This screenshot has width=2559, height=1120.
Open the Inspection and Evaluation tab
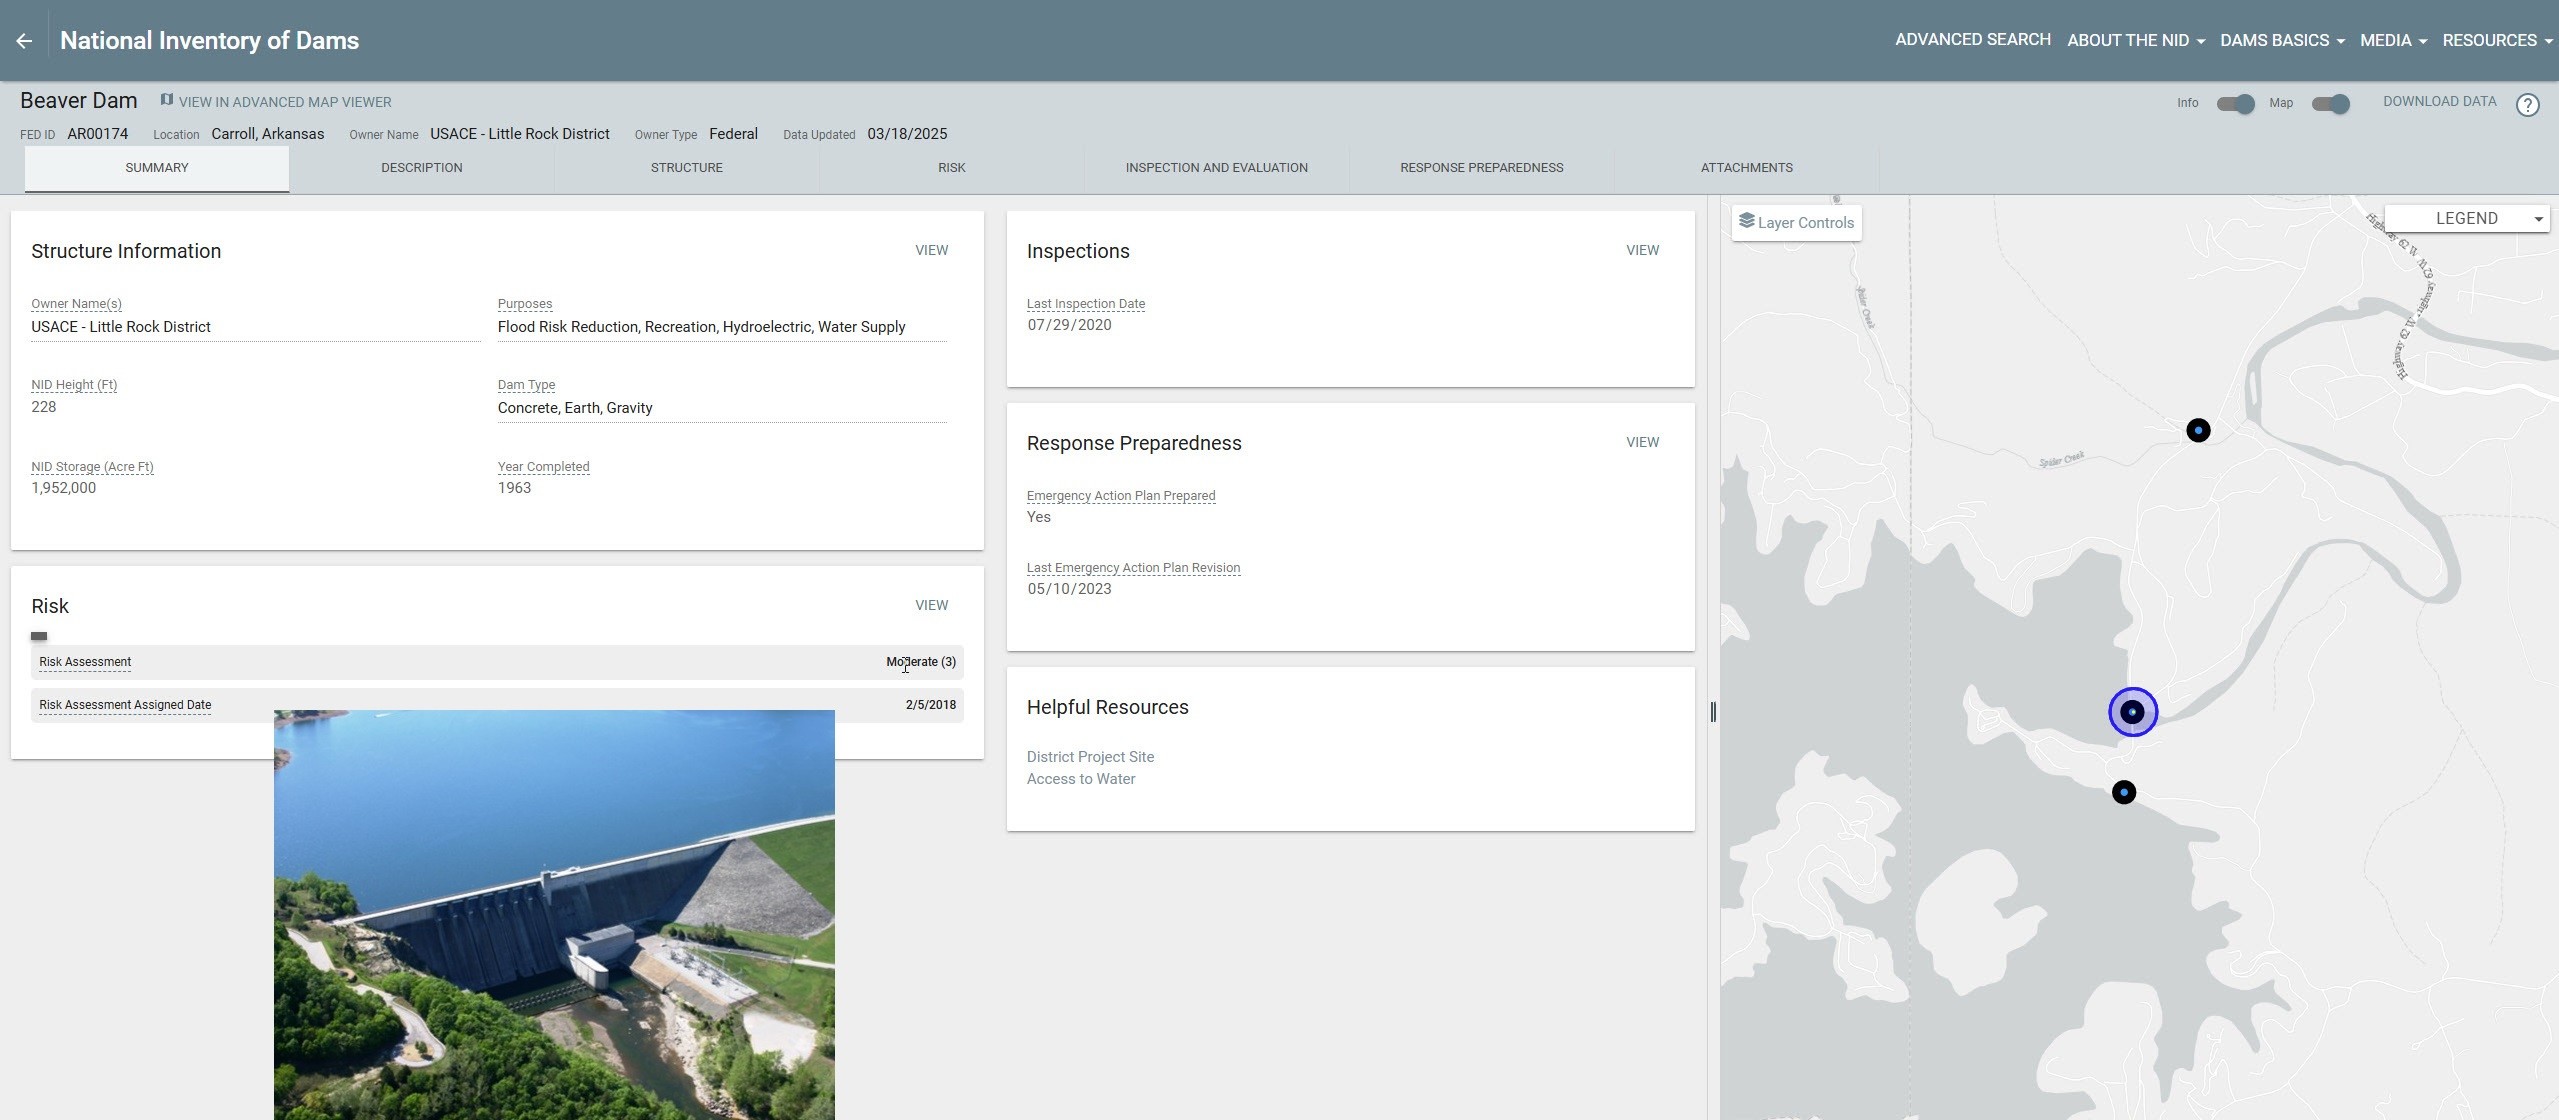[x=1216, y=168]
